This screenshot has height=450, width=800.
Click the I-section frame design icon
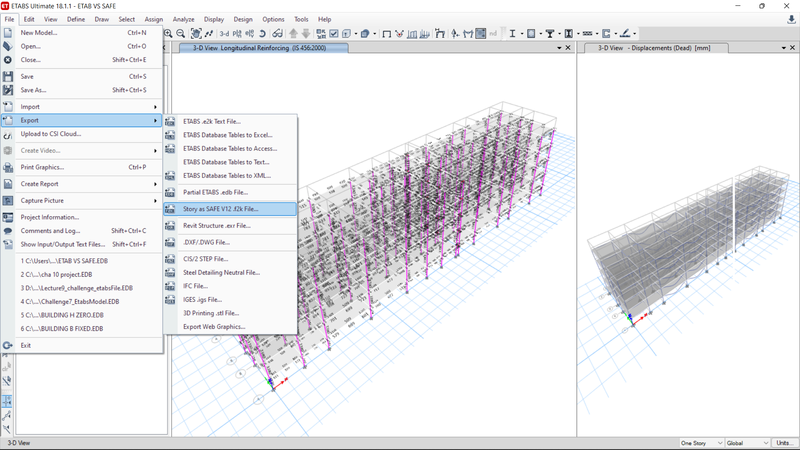point(512,34)
